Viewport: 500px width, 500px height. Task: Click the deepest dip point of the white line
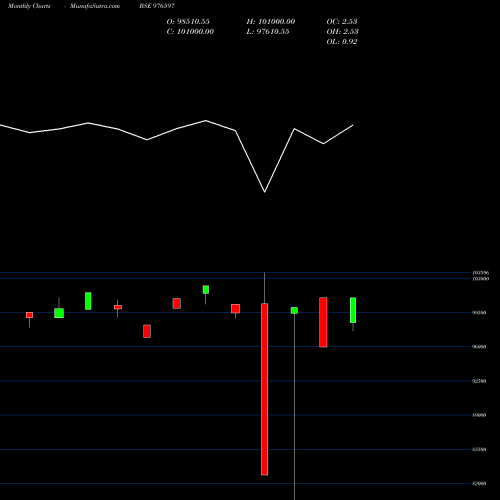click(x=265, y=192)
